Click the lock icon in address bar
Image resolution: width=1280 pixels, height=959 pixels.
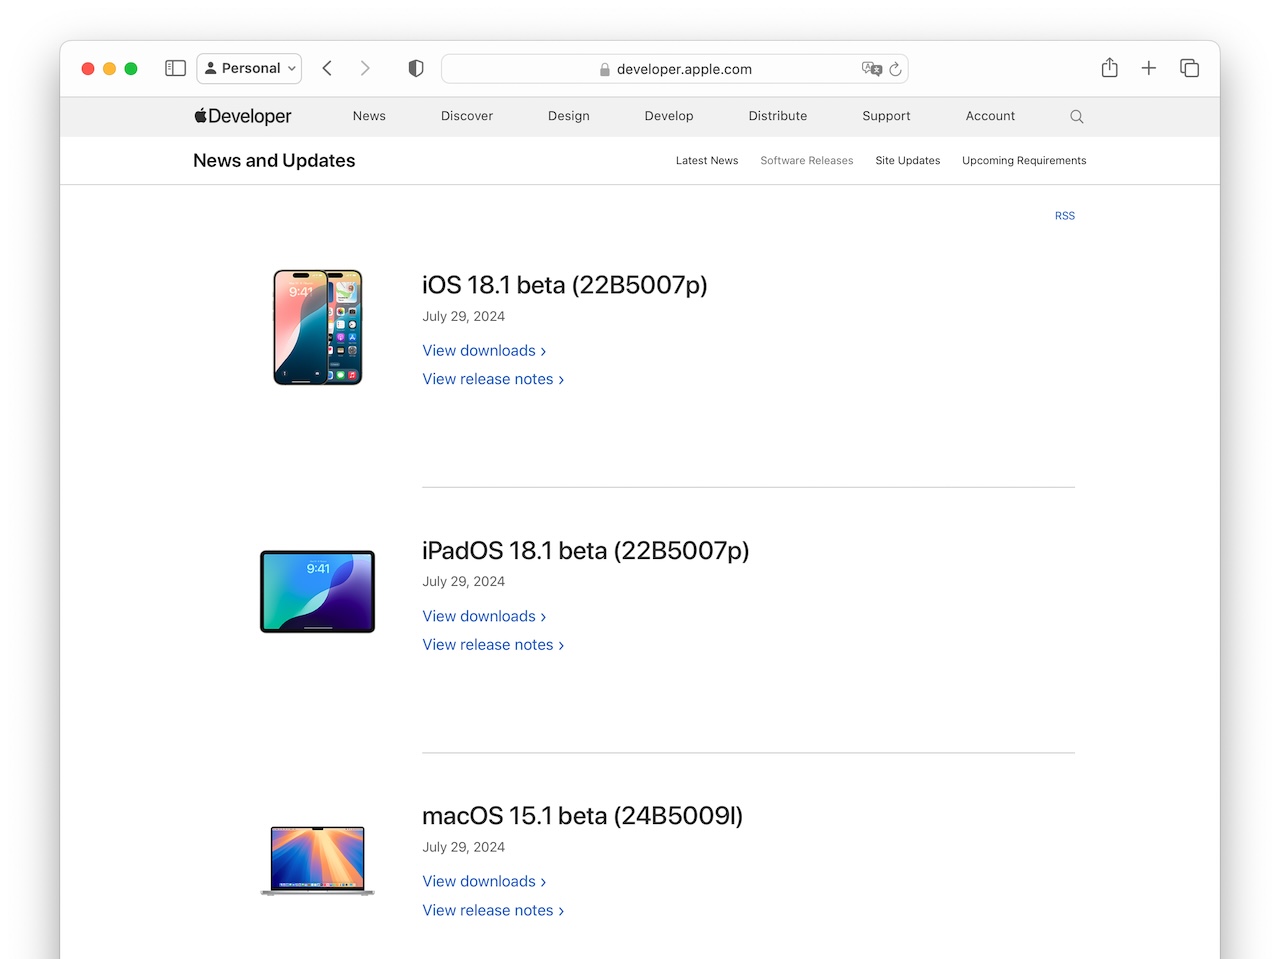tap(605, 69)
